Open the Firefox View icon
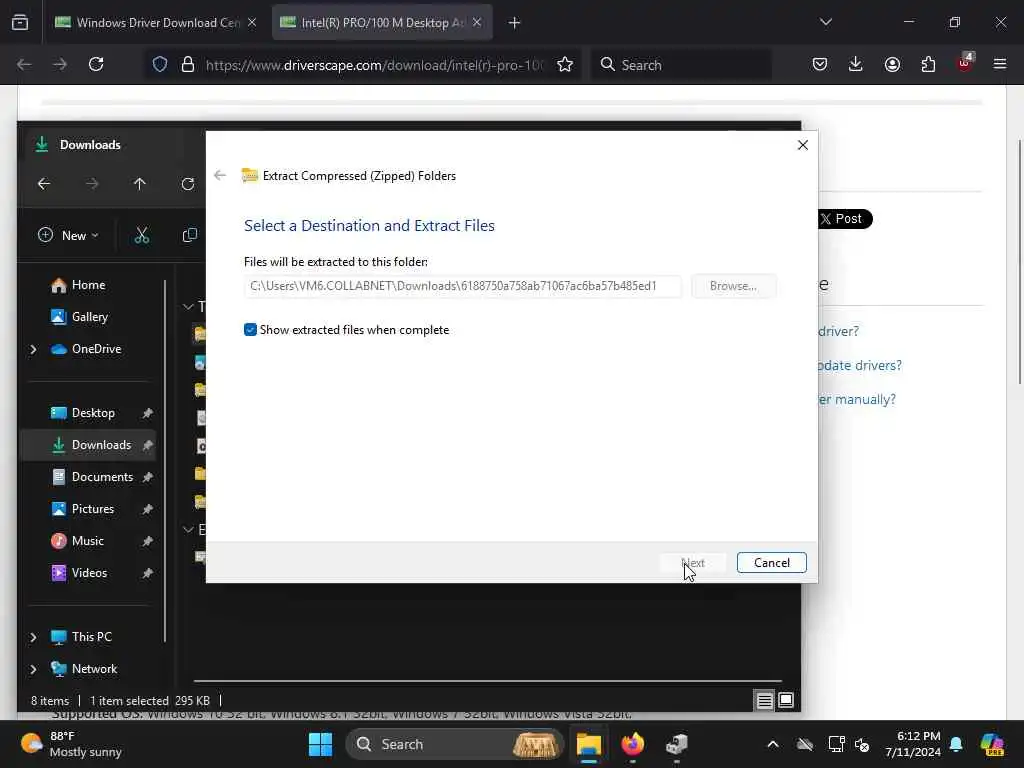This screenshot has height=768, width=1024. (20, 22)
